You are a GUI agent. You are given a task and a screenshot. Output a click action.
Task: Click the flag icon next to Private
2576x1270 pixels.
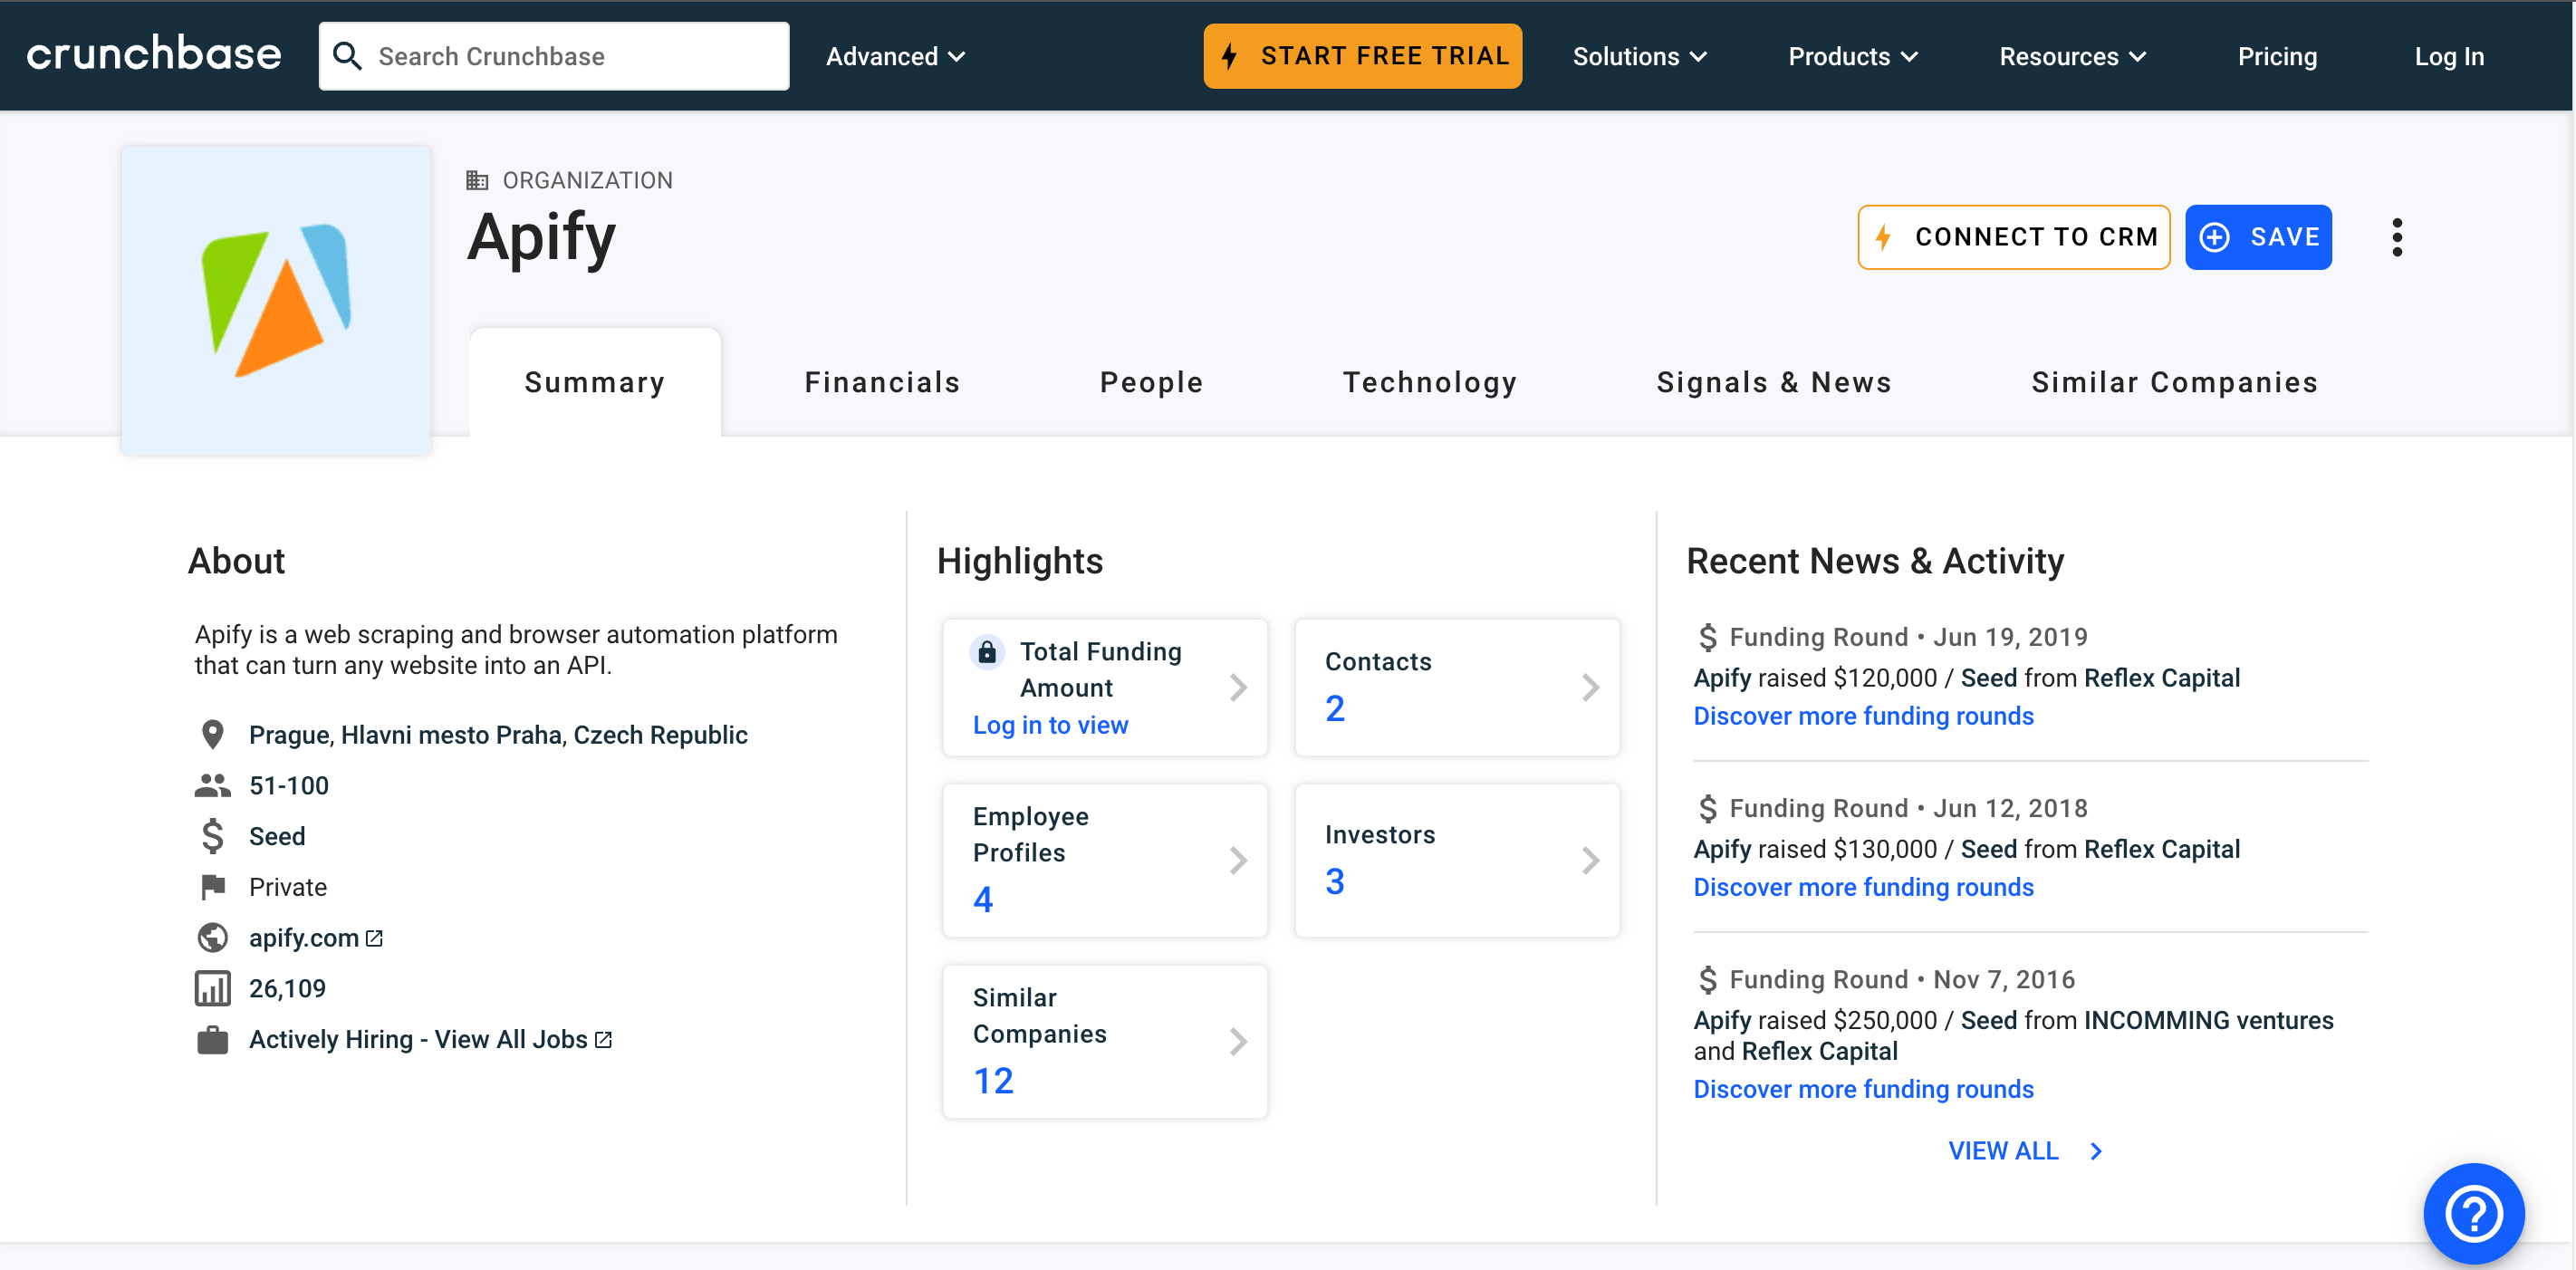pyautogui.click(x=212, y=886)
